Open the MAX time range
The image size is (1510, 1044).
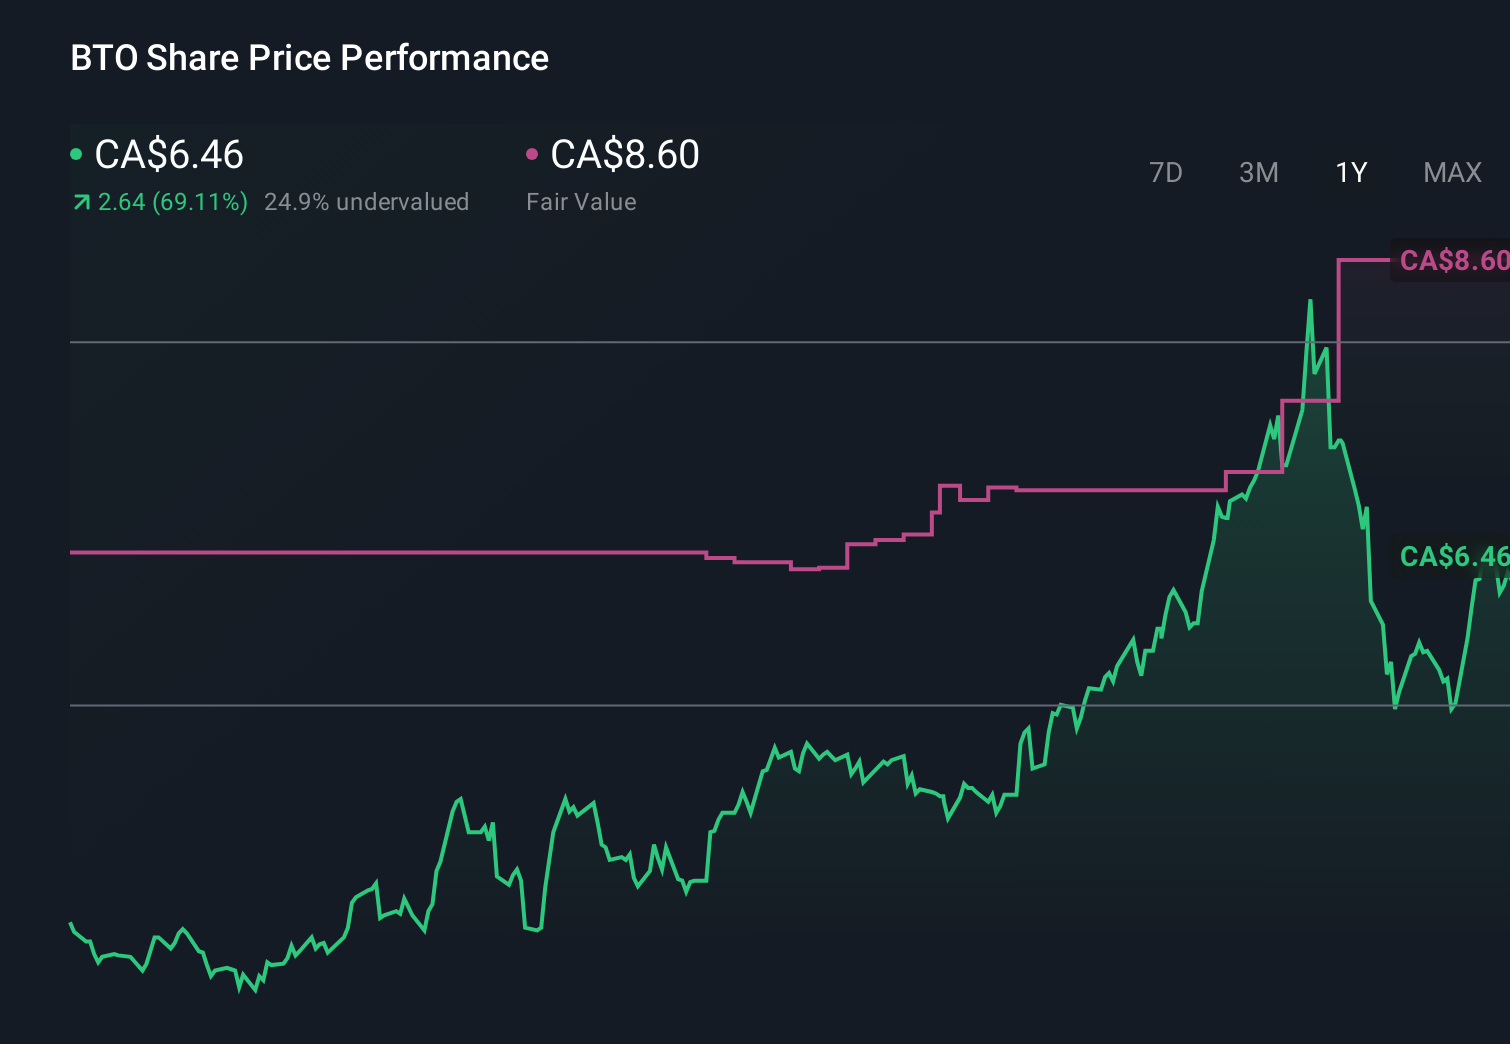coord(1450,172)
